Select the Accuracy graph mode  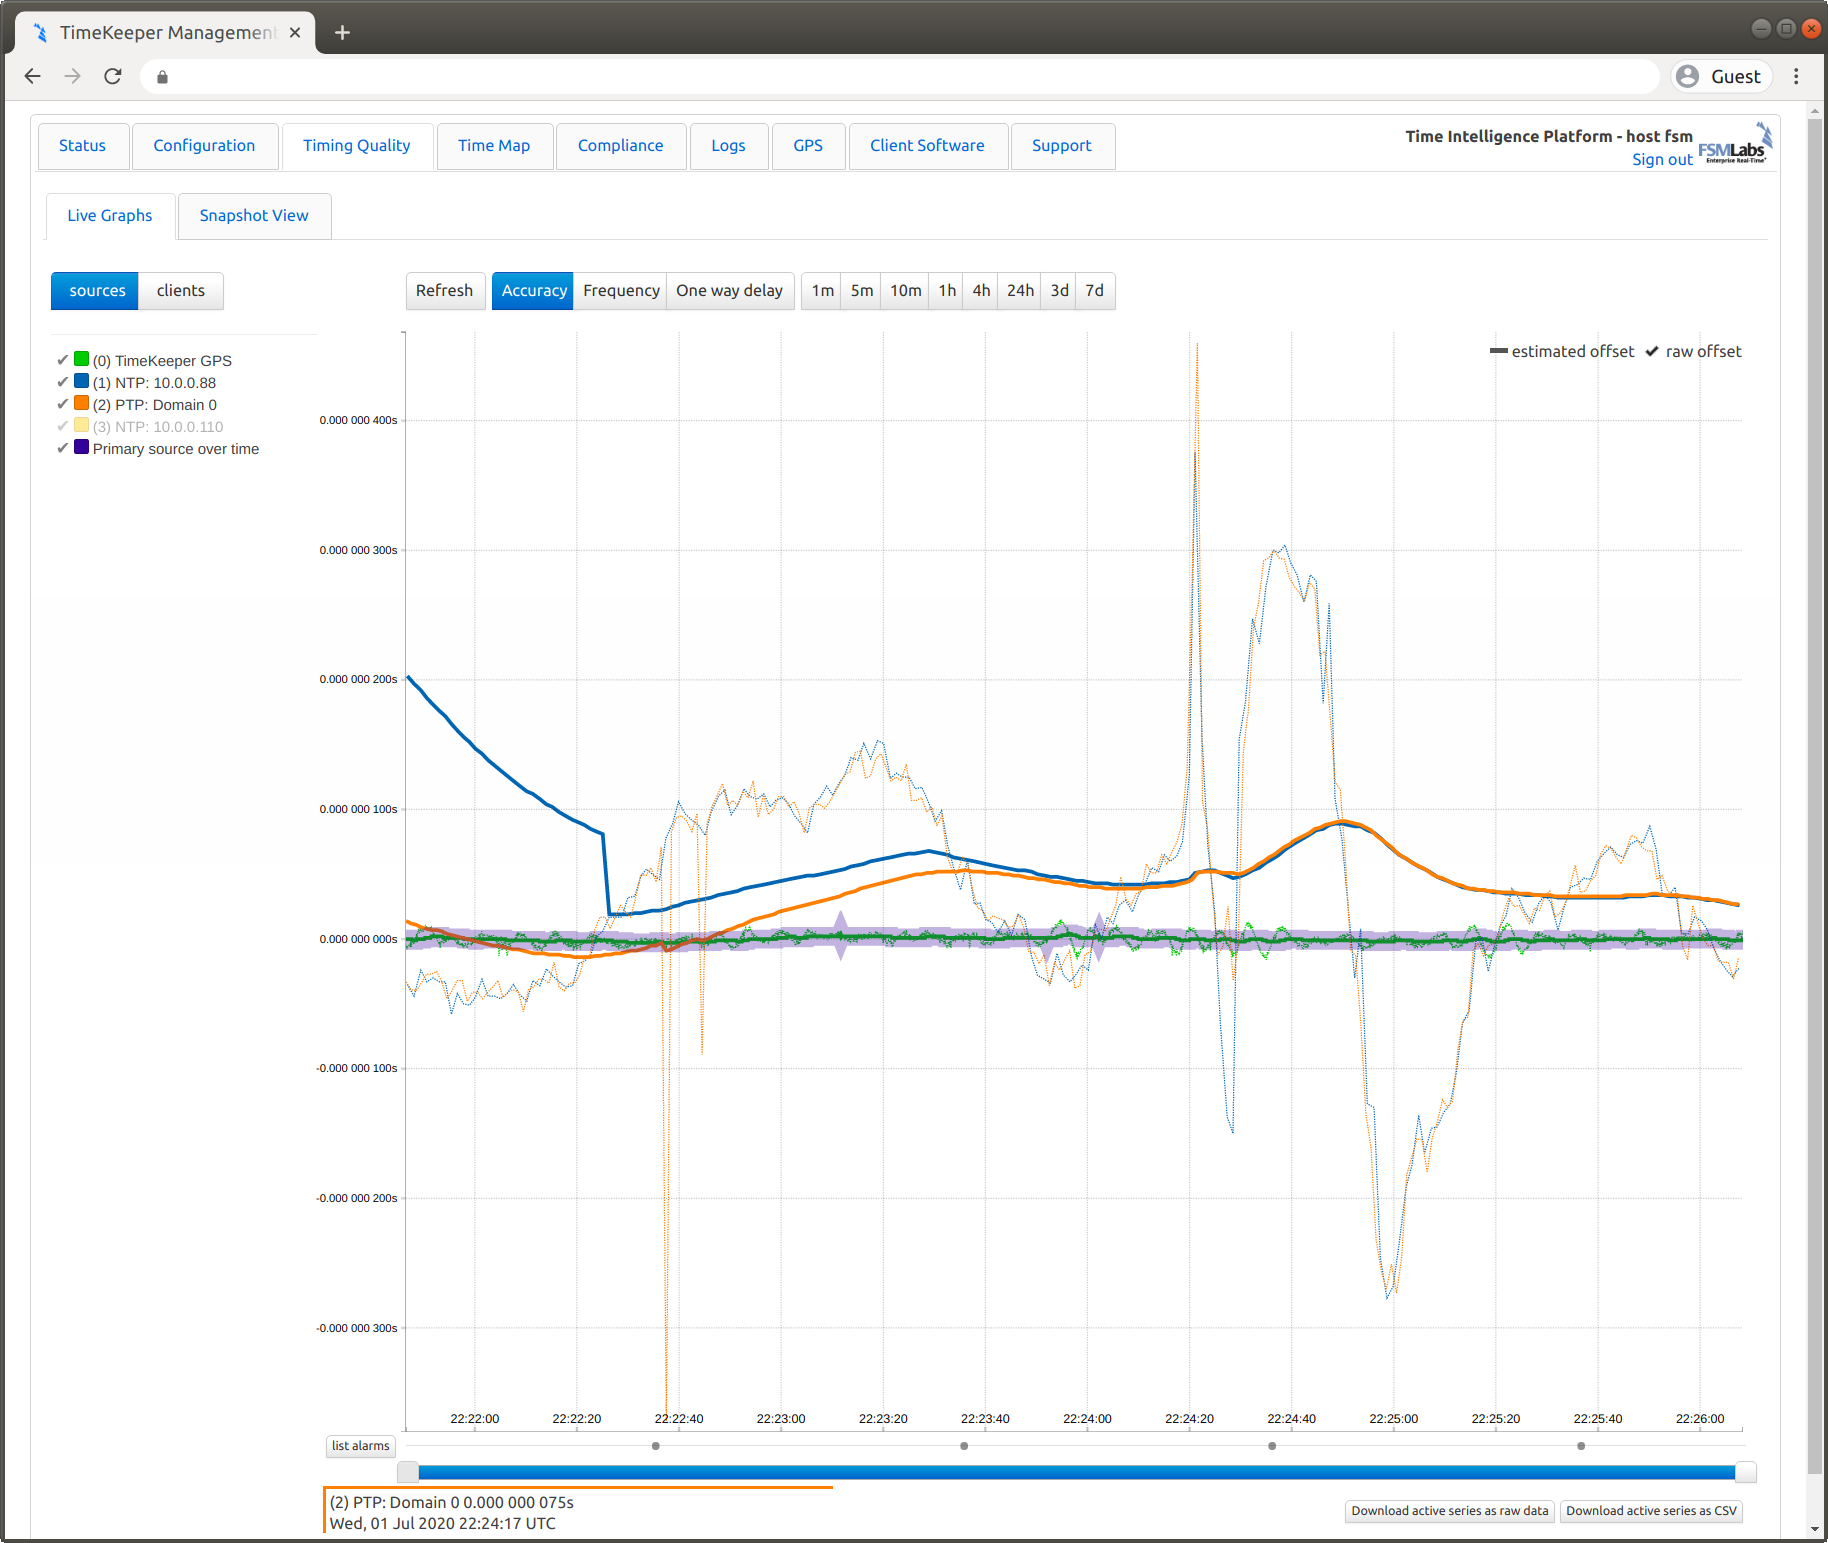(x=533, y=291)
